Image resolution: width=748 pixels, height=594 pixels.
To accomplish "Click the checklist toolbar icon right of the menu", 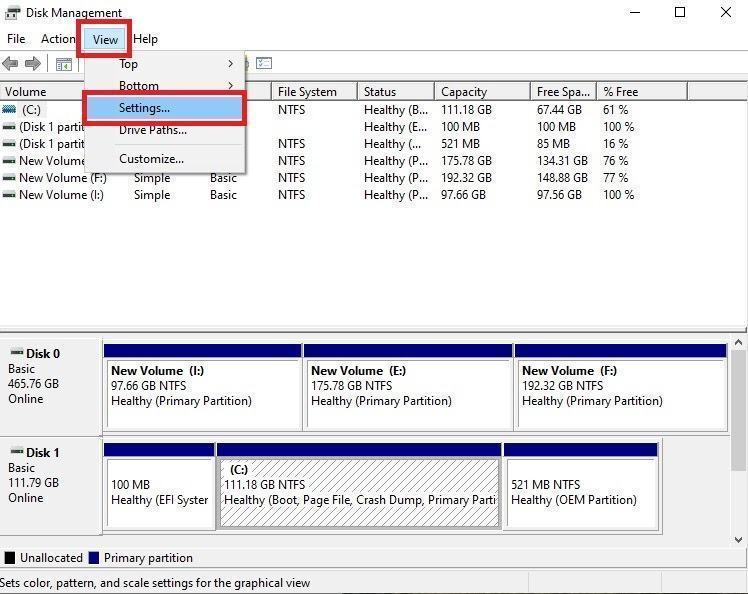I will [264, 64].
